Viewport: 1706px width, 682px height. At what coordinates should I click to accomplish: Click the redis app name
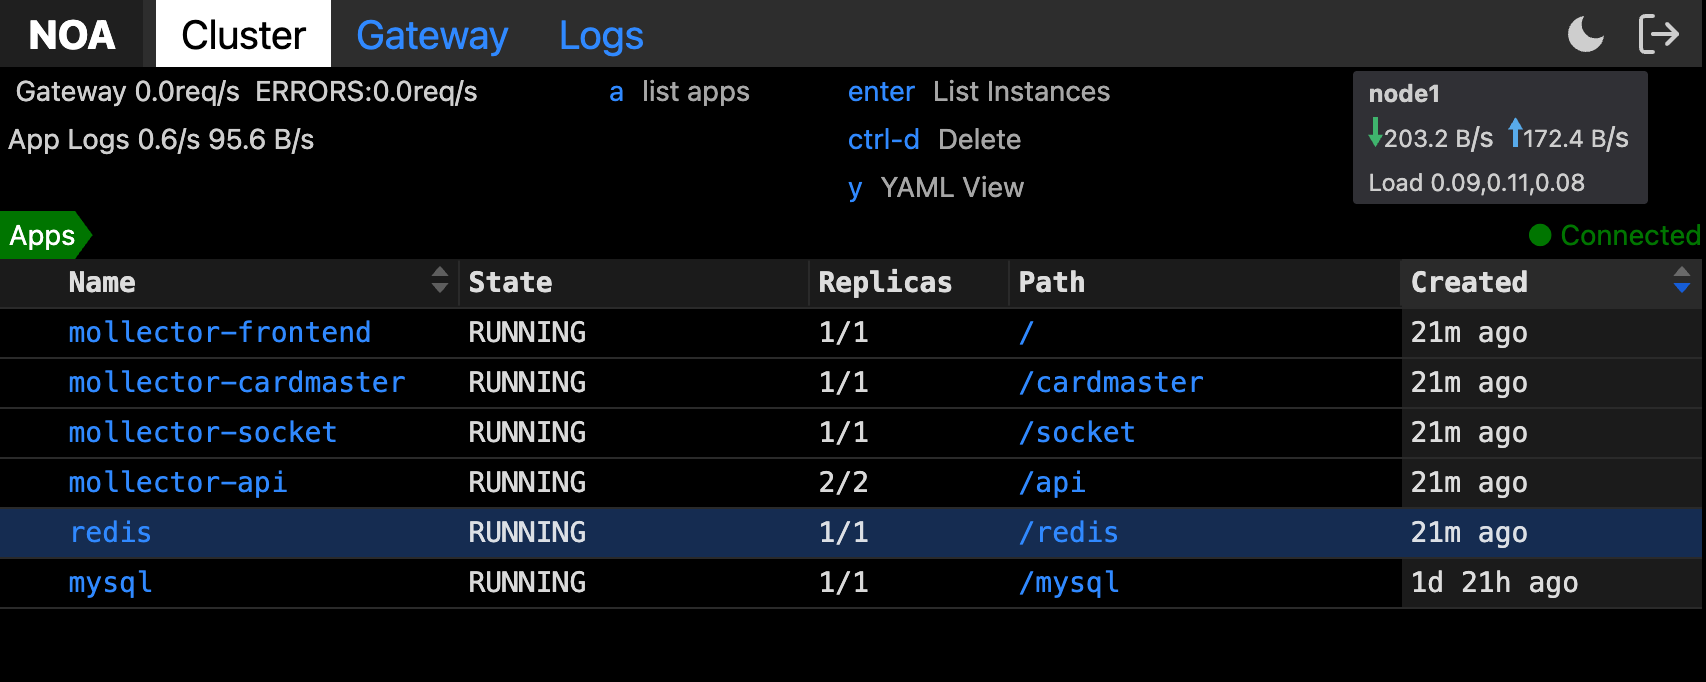tap(110, 532)
